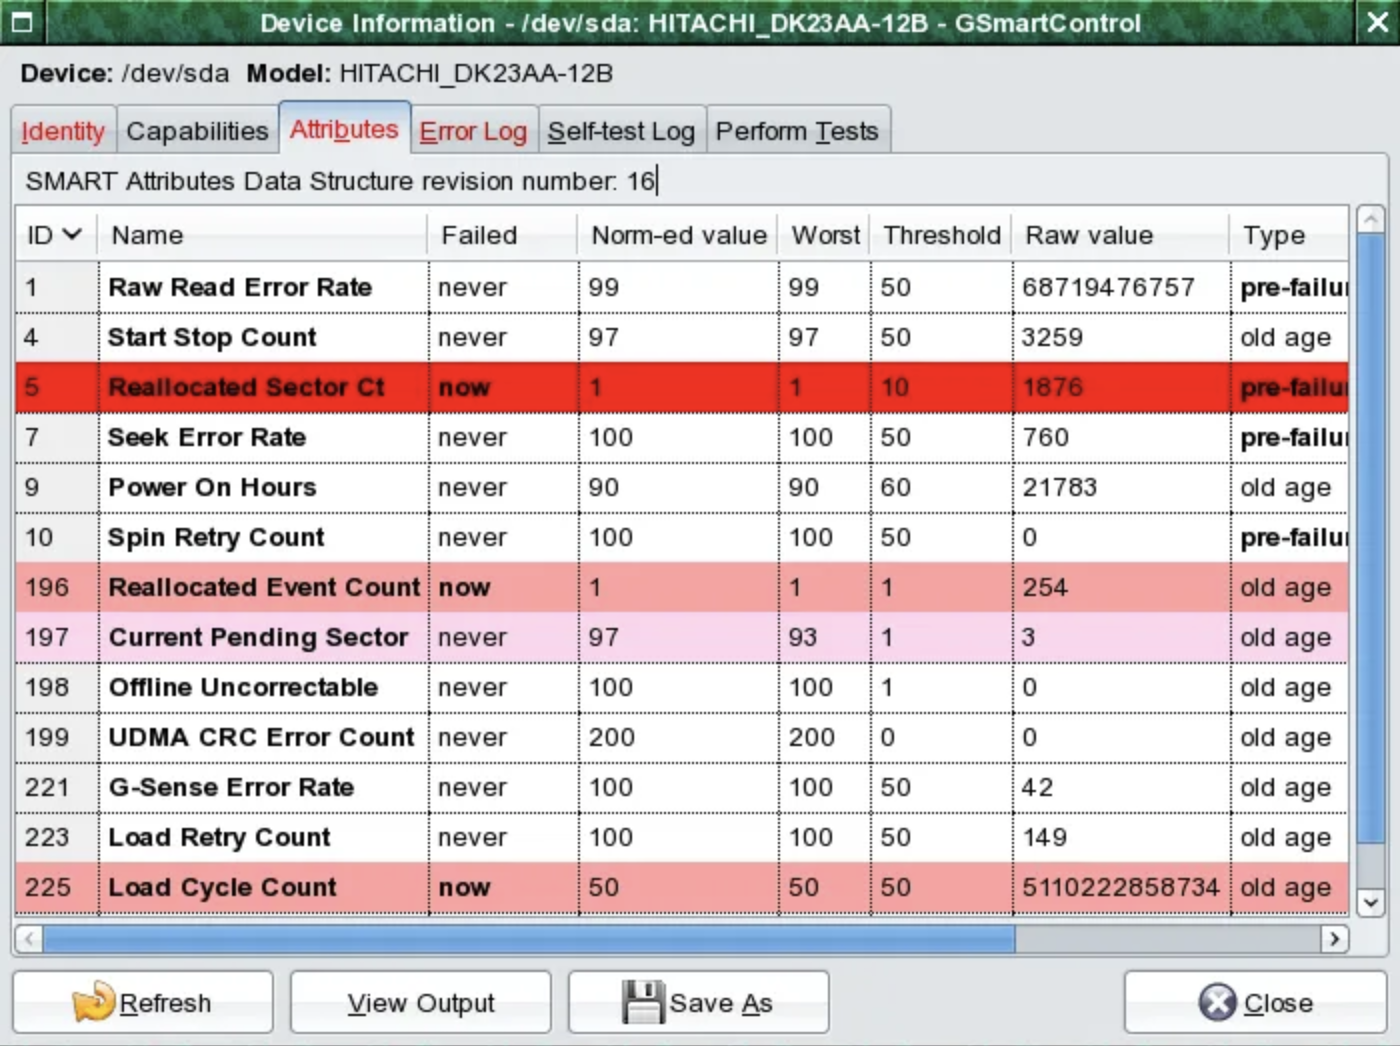
Task: Click scroll-down arrow of vertical scrollbar
Action: (x=1371, y=902)
